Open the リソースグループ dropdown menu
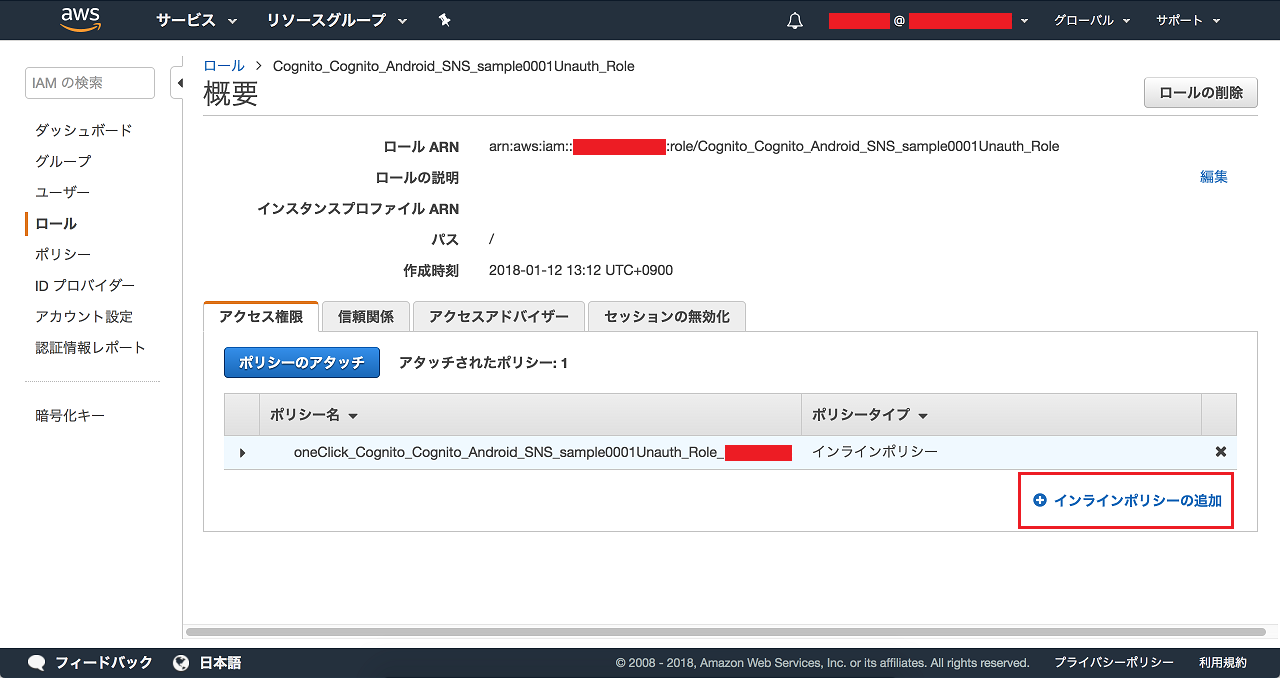1280x678 pixels. tap(337, 20)
